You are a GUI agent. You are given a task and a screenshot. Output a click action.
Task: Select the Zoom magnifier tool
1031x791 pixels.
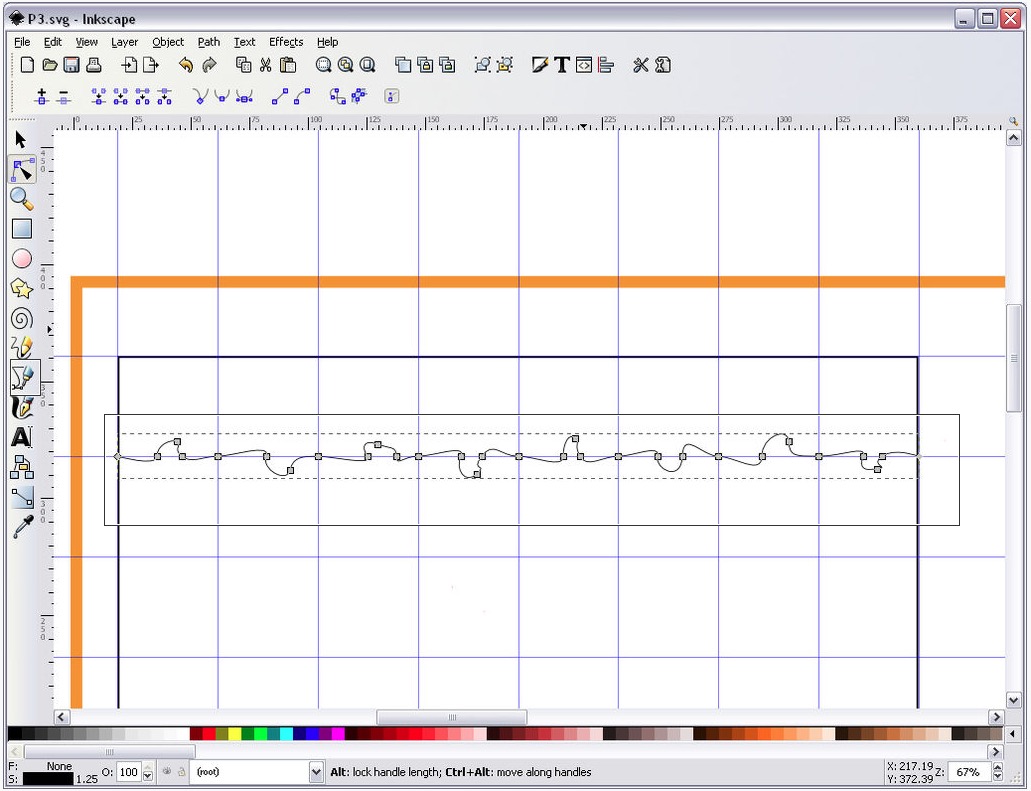(x=21, y=199)
